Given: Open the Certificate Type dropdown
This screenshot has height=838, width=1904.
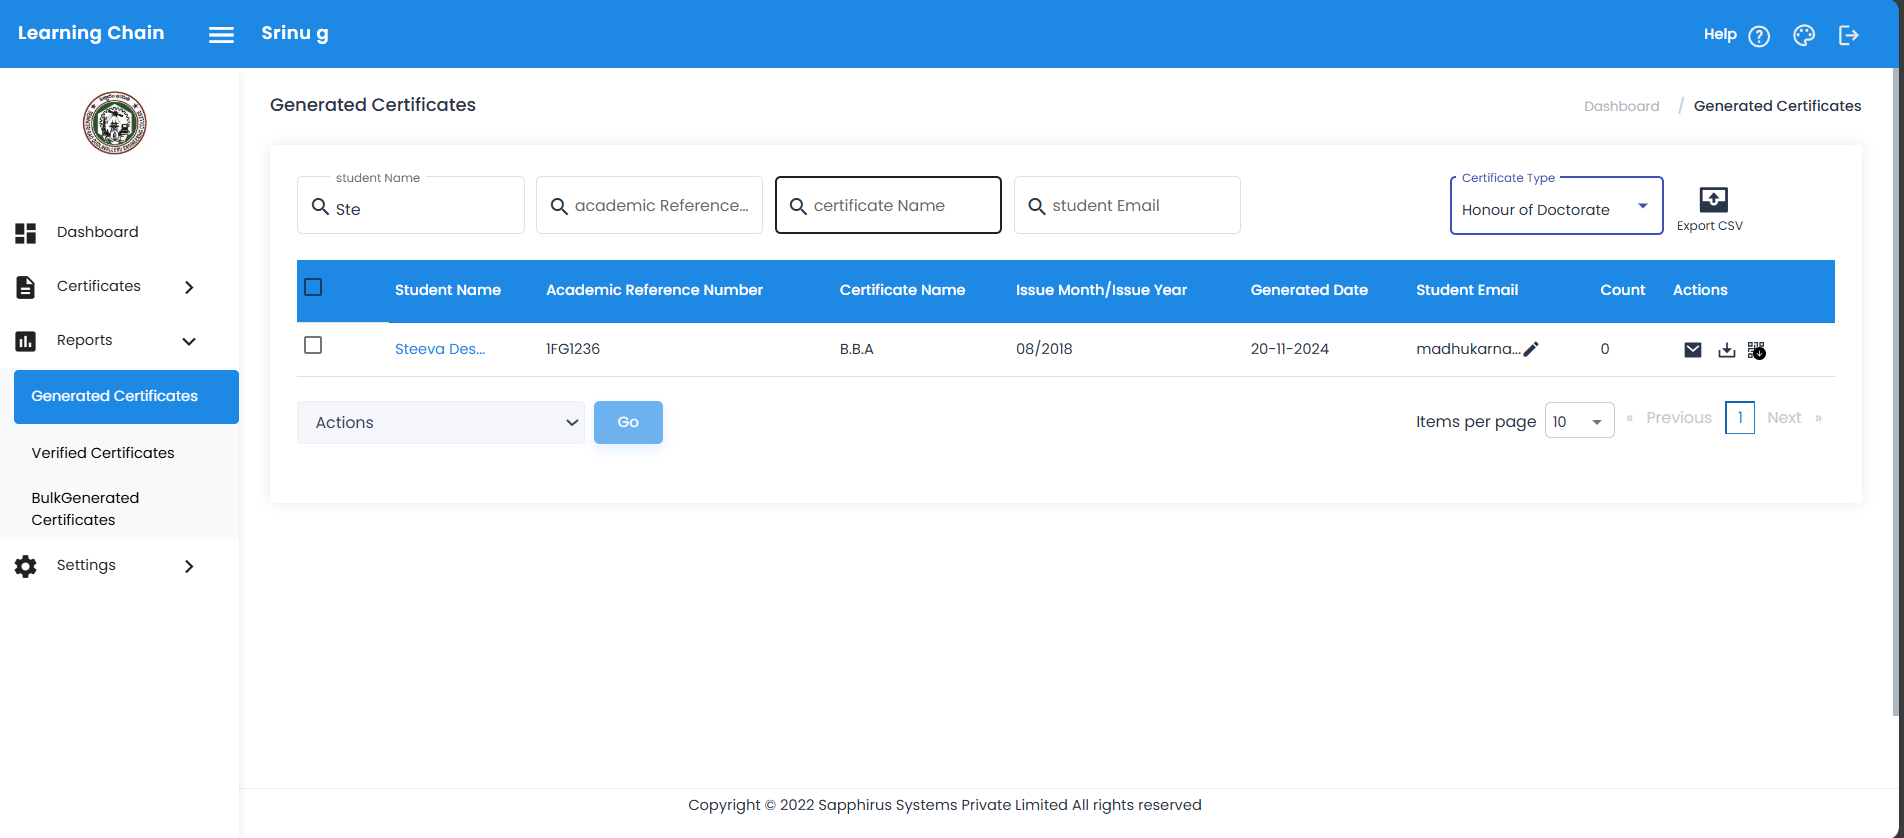Looking at the screenshot, I should [x=1555, y=207].
